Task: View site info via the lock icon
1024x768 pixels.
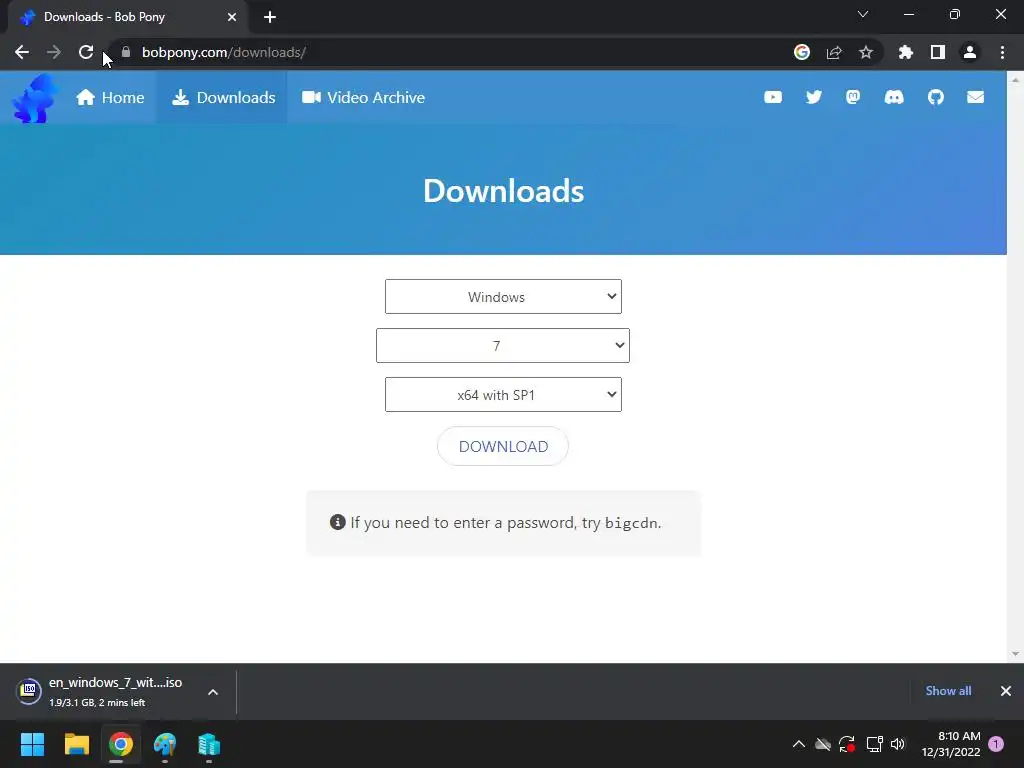Action: pyautogui.click(x=126, y=52)
